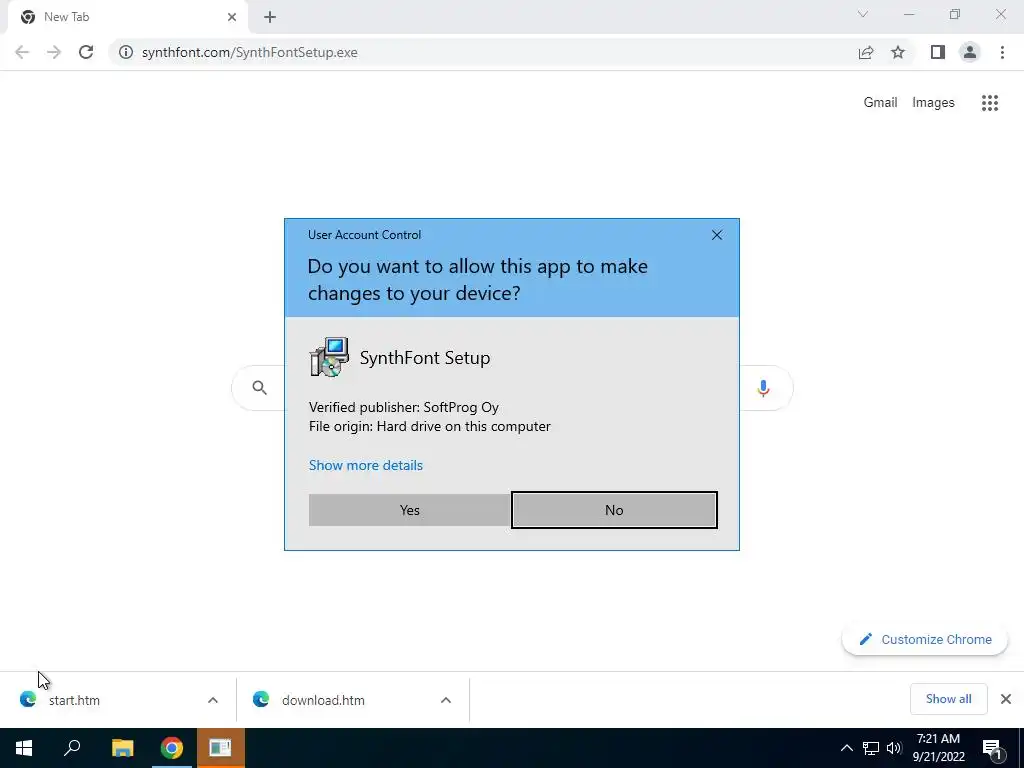1024x768 pixels.
Task: Reload the page in Chrome
Action: tap(86, 52)
